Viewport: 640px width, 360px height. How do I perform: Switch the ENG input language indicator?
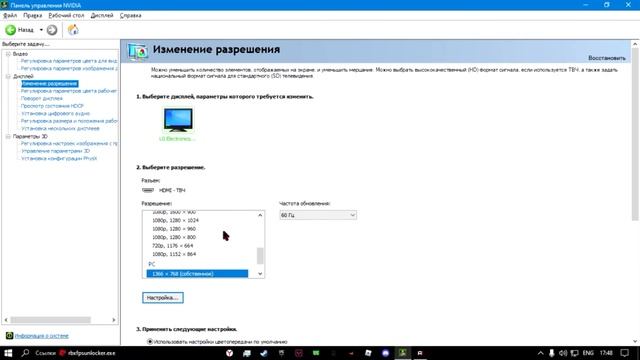(588, 353)
